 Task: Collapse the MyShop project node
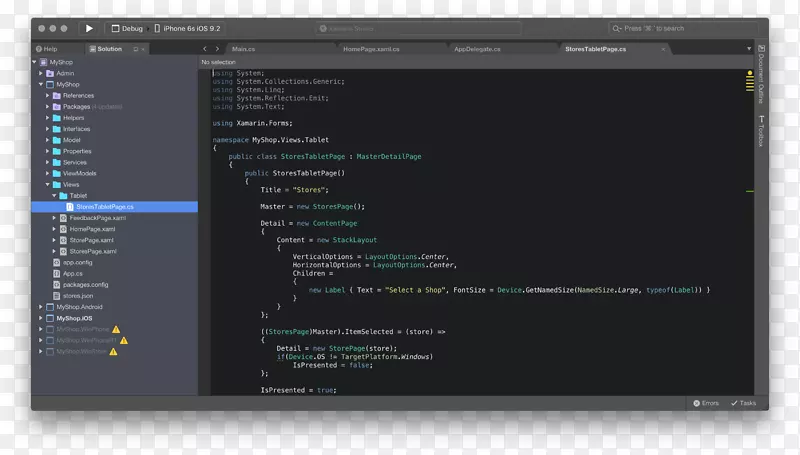tap(41, 85)
